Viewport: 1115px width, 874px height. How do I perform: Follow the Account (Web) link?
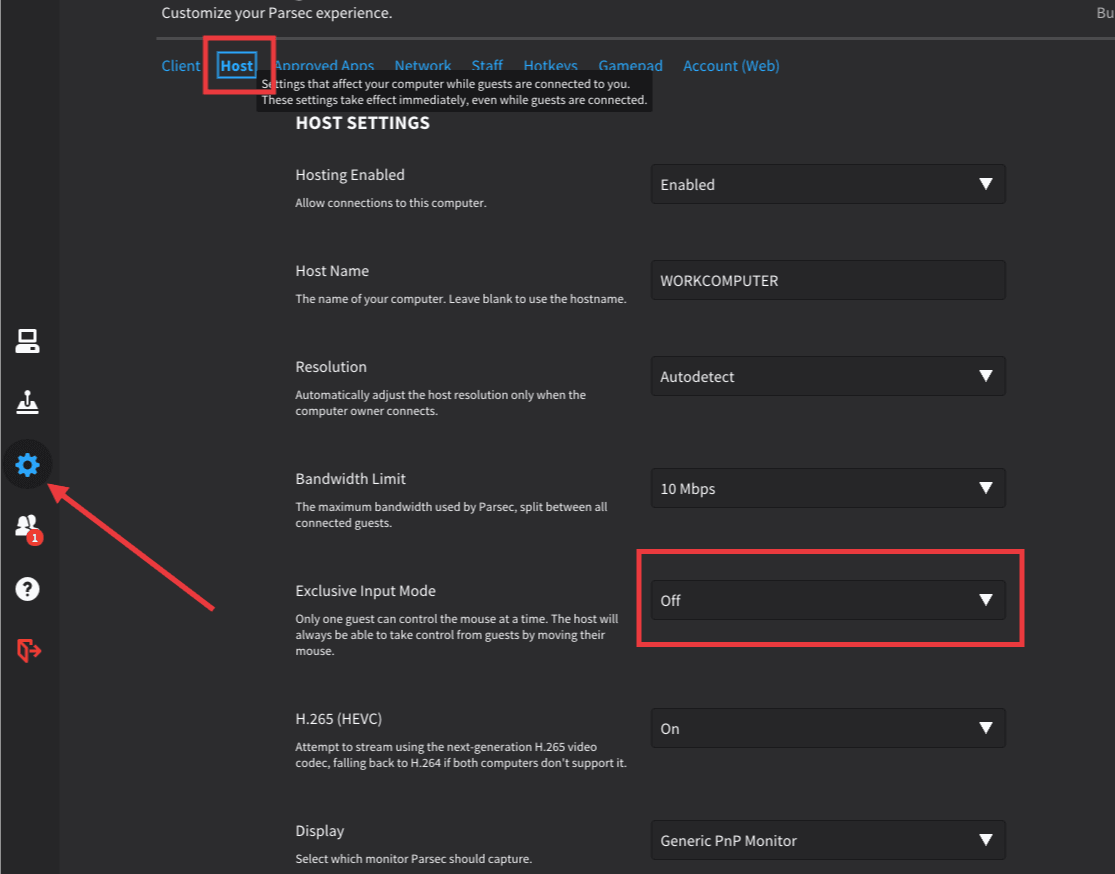click(x=731, y=66)
